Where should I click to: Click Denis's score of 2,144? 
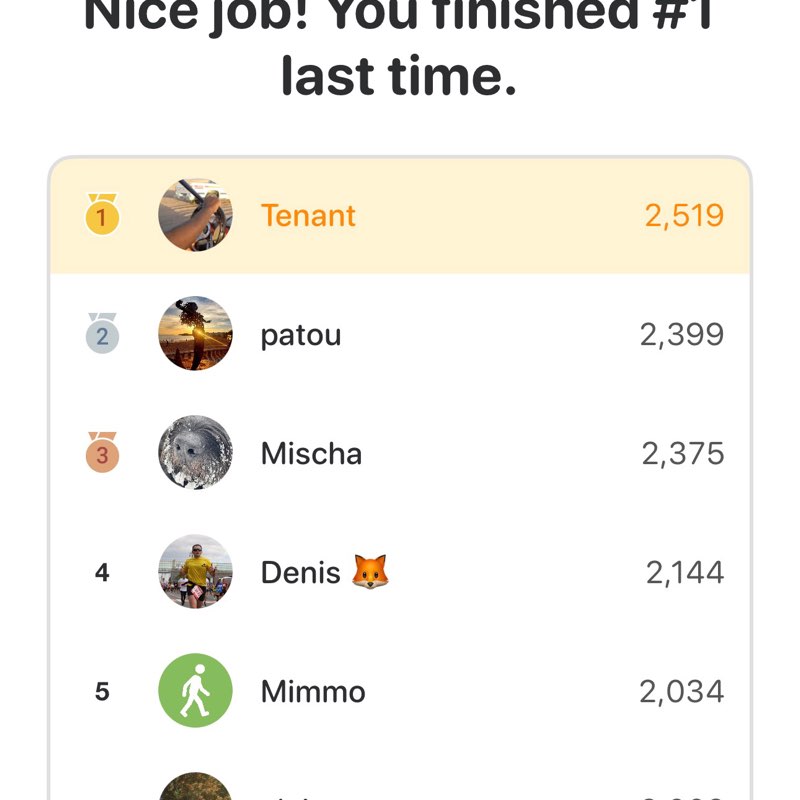click(683, 572)
